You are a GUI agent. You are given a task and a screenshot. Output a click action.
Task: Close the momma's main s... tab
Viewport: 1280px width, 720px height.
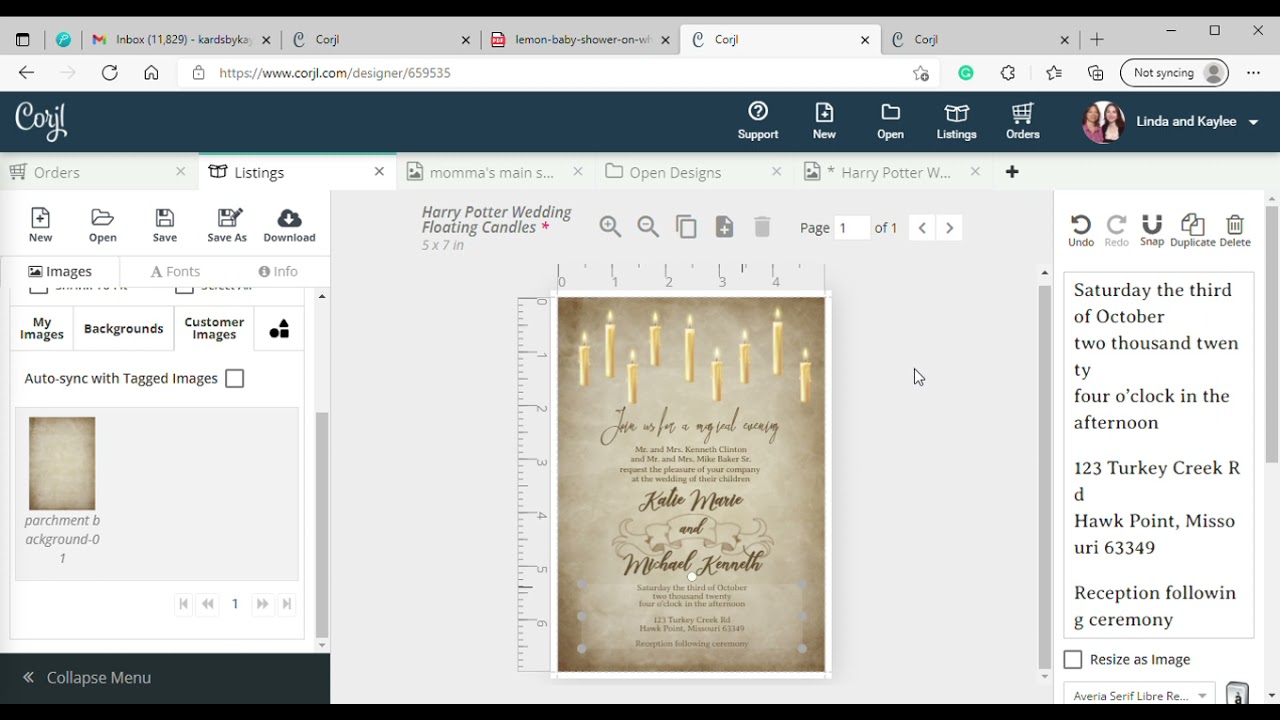(x=578, y=172)
